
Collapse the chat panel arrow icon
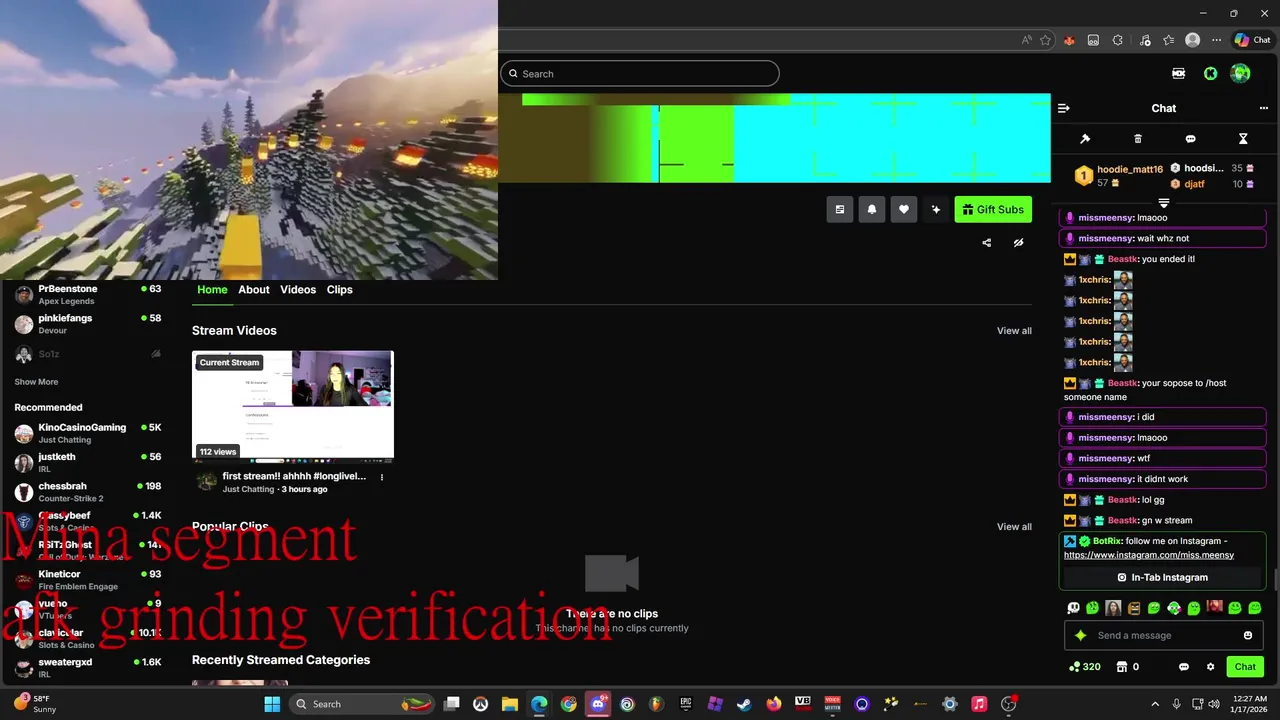coord(1064,108)
